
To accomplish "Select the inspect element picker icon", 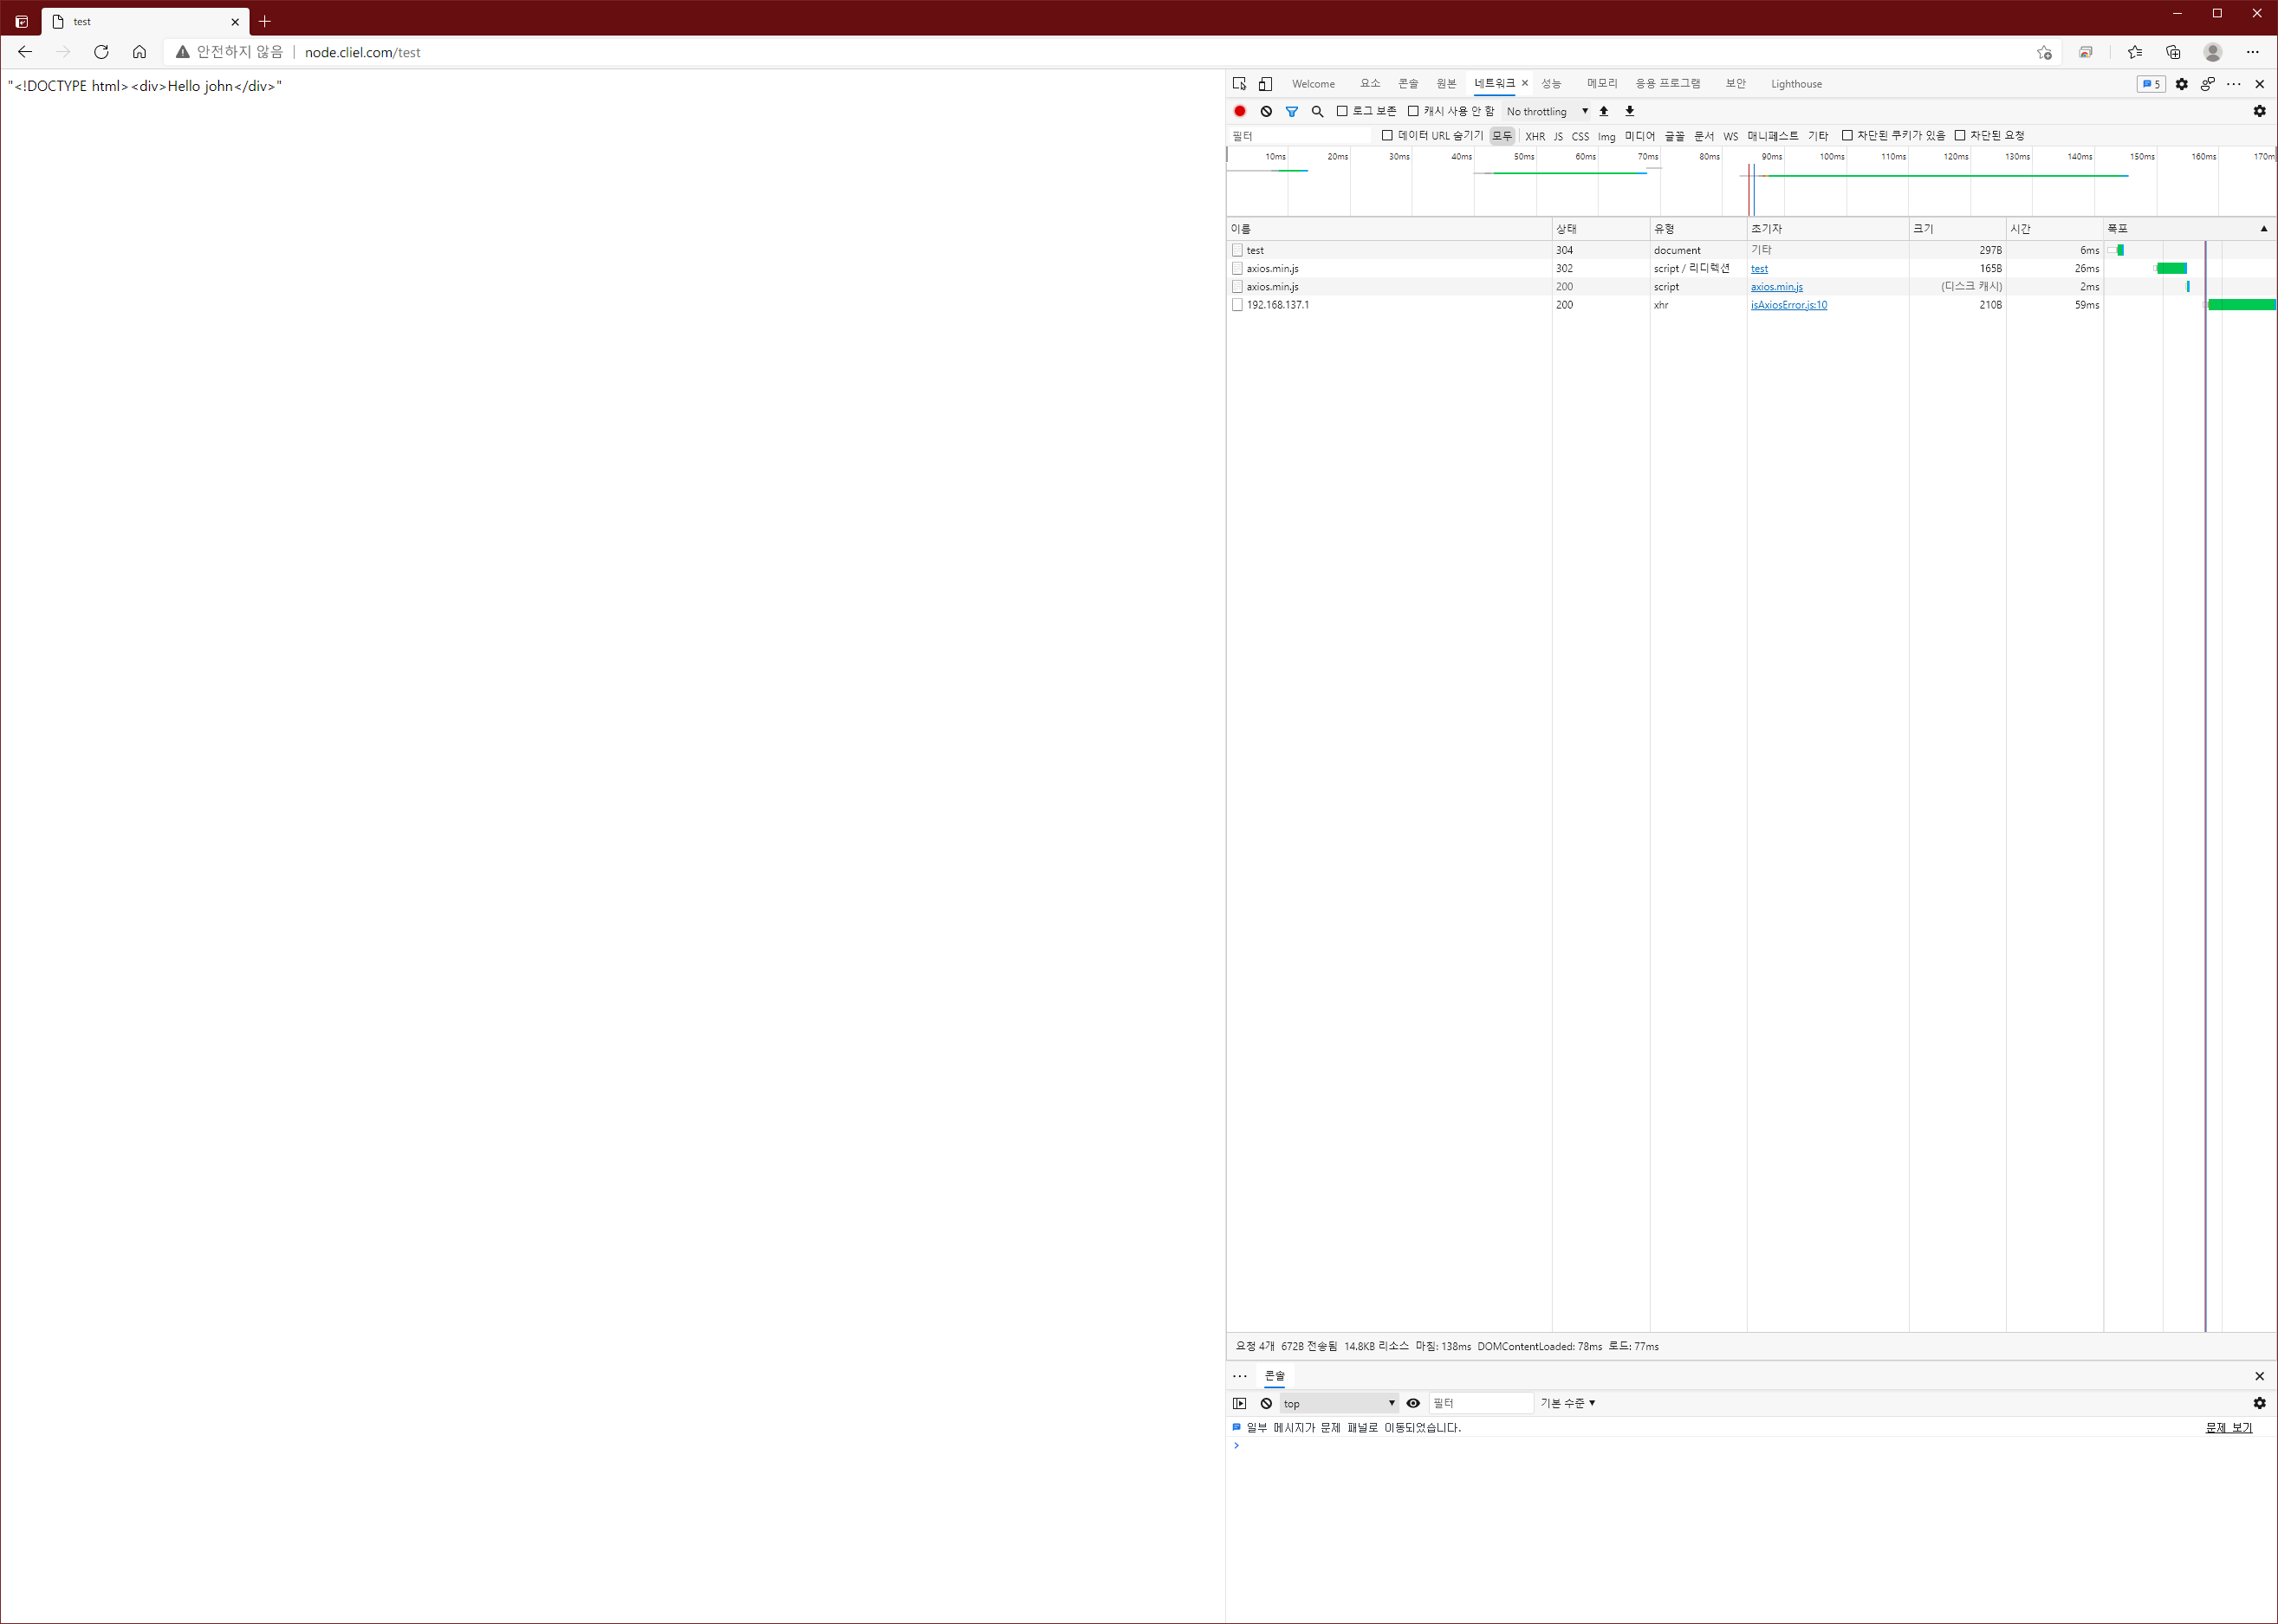I will pyautogui.click(x=1240, y=84).
